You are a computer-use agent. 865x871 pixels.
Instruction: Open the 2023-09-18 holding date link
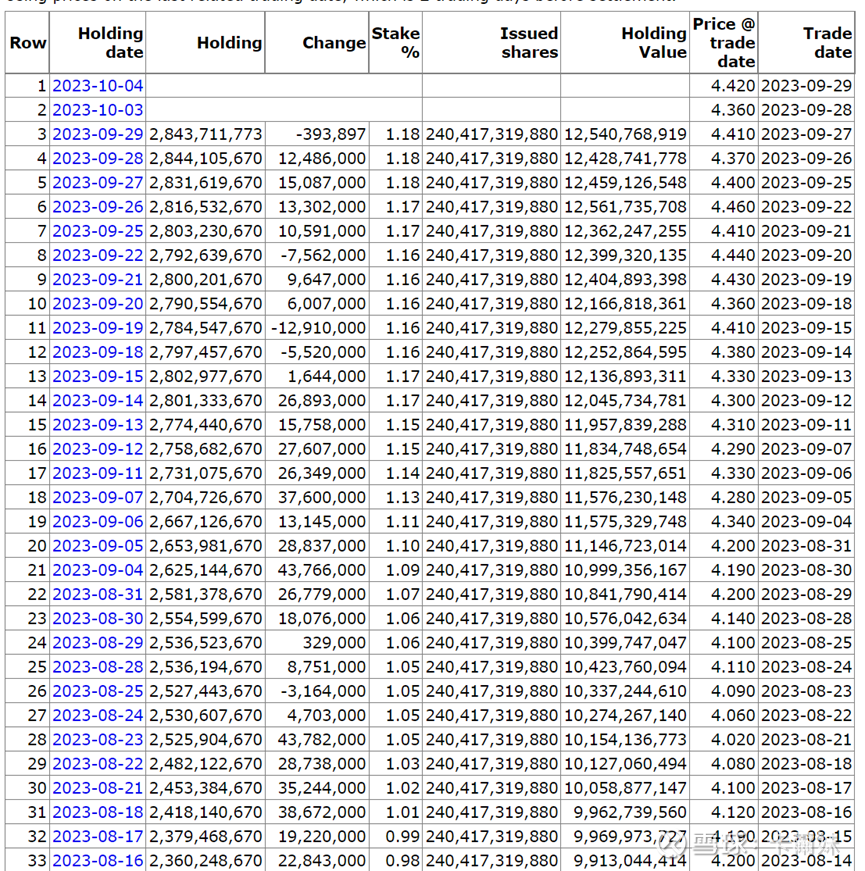(x=98, y=352)
